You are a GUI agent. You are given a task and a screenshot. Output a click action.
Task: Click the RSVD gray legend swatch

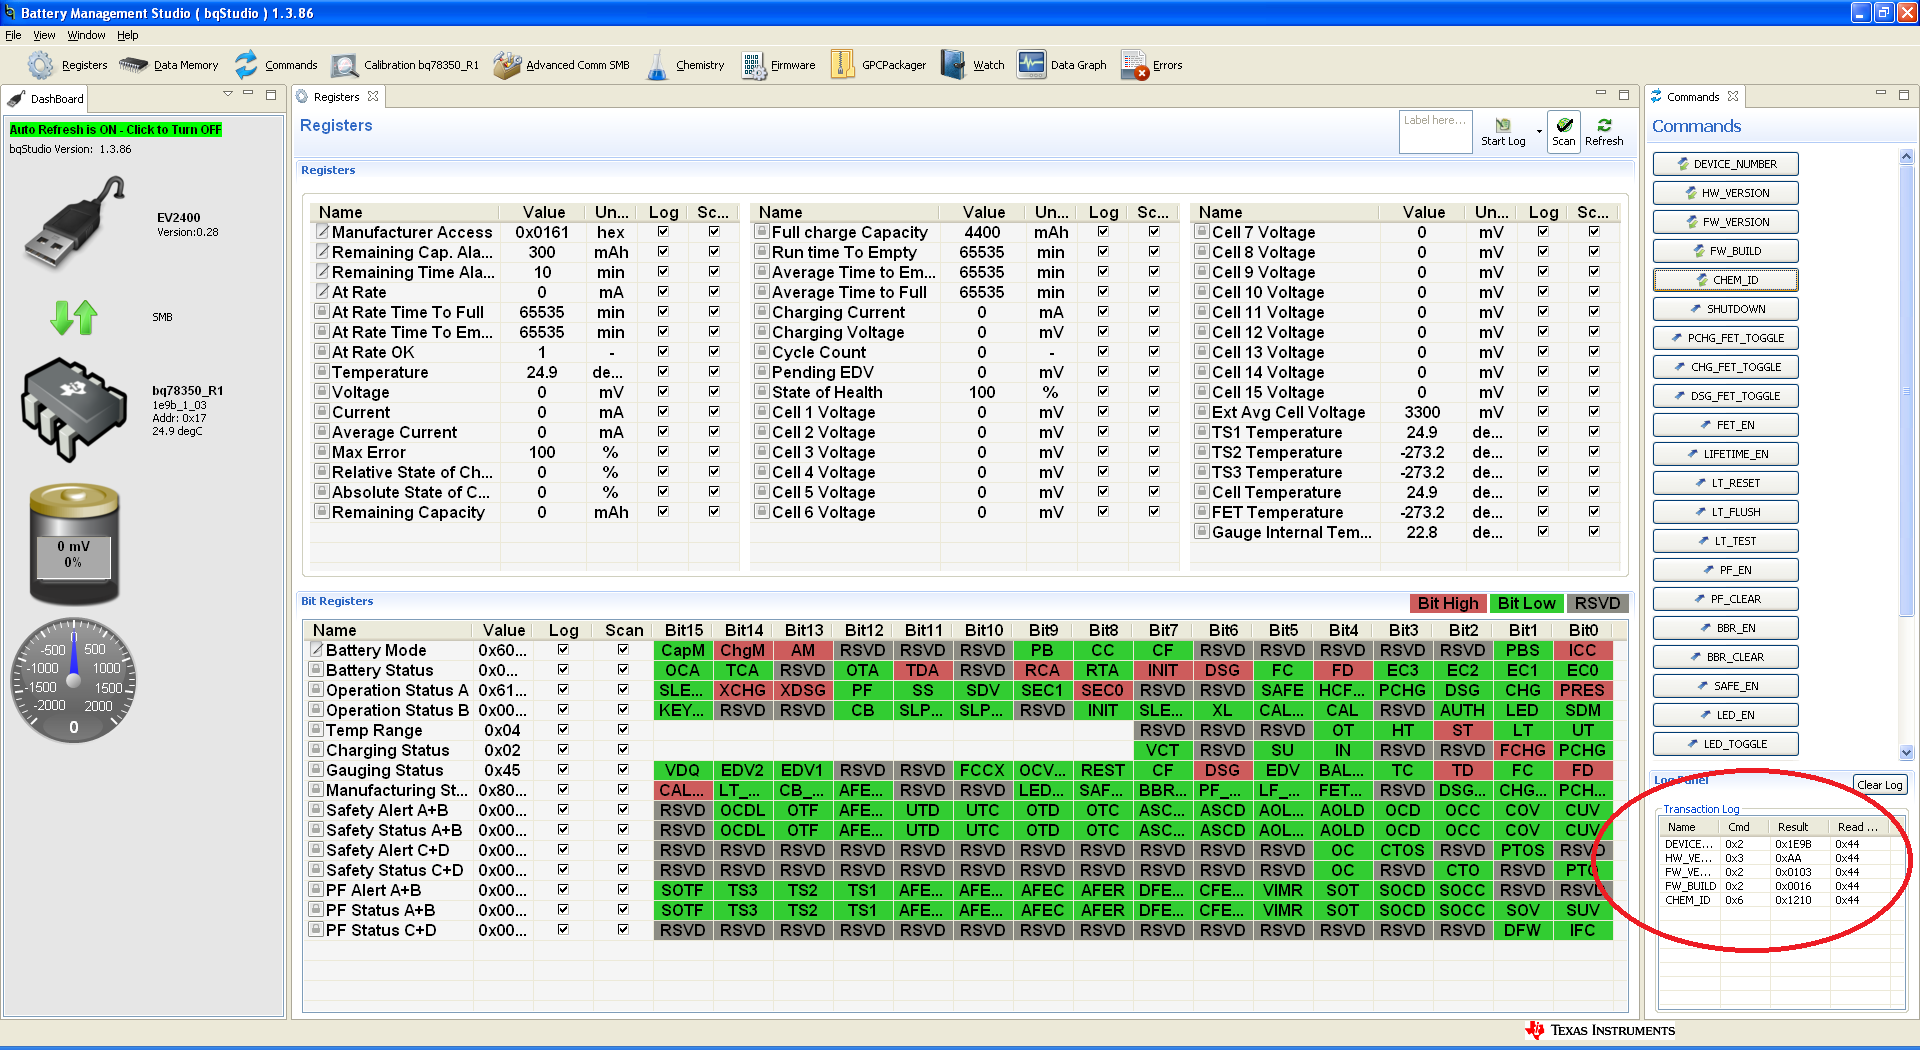1597,603
